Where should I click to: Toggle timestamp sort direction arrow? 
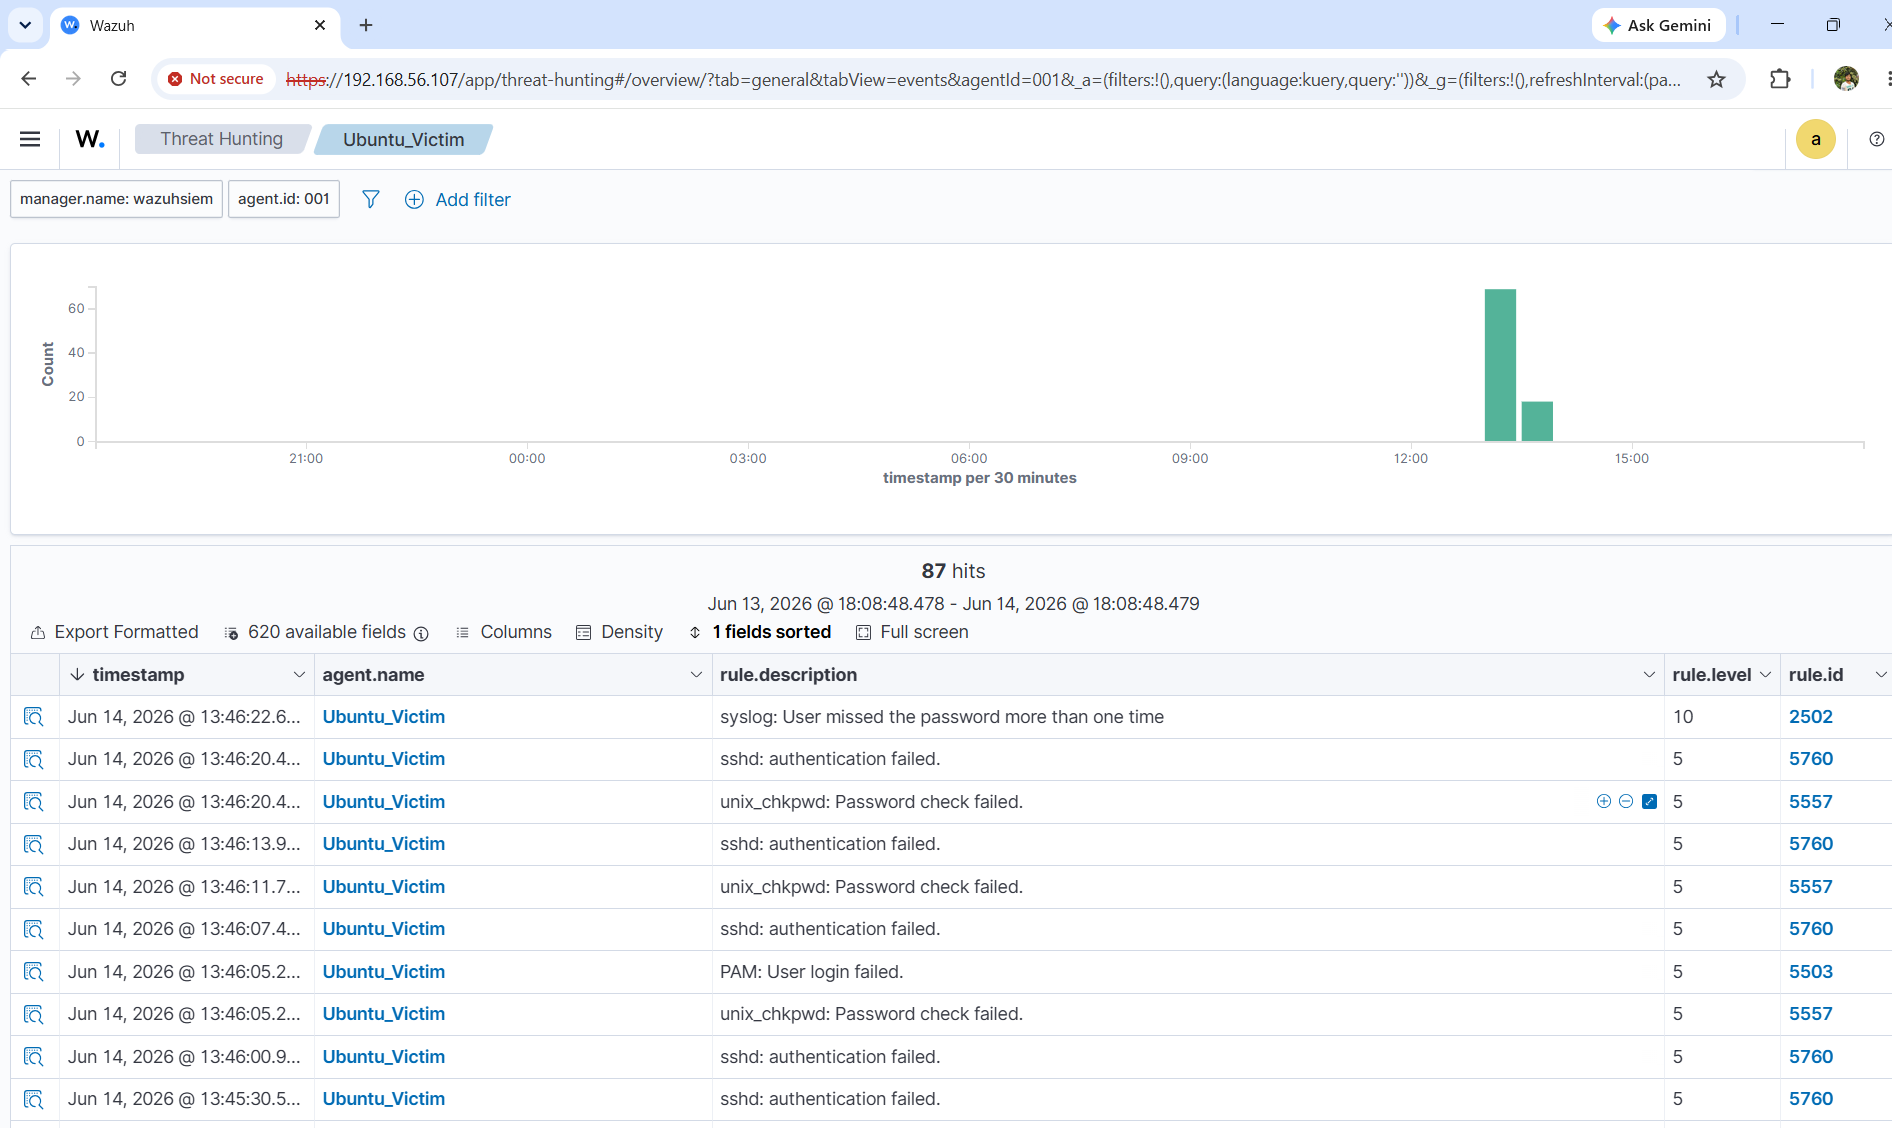tap(77, 675)
